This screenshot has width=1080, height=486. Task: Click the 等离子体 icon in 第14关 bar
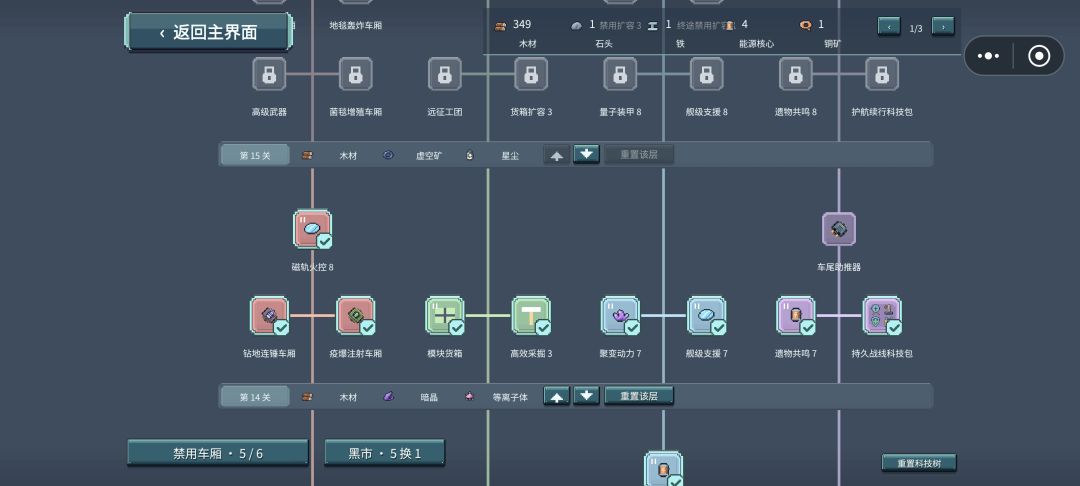[470, 397]
